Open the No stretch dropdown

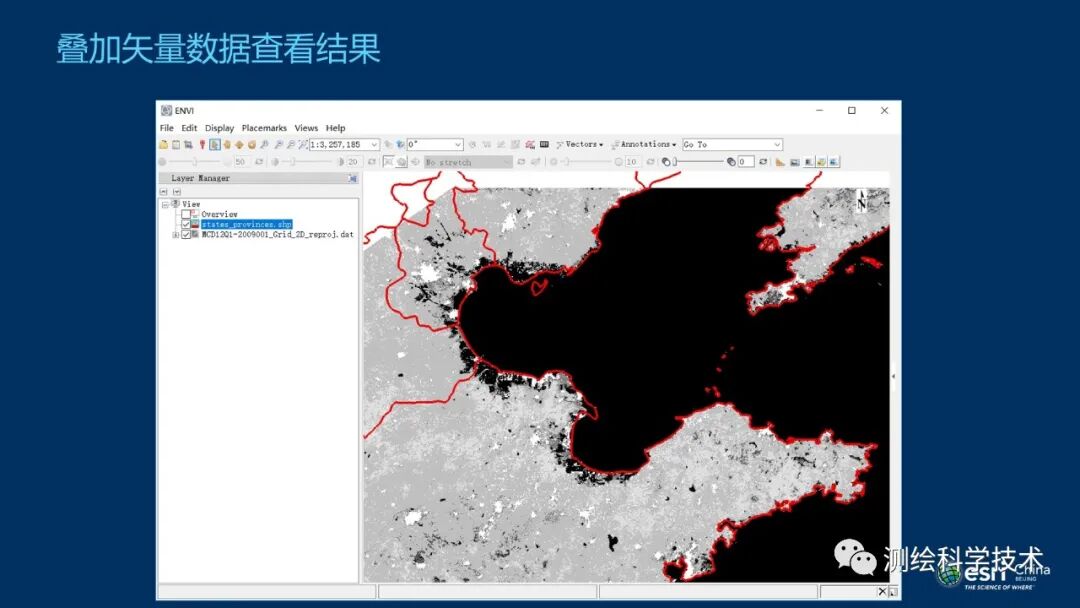[507, 162]
